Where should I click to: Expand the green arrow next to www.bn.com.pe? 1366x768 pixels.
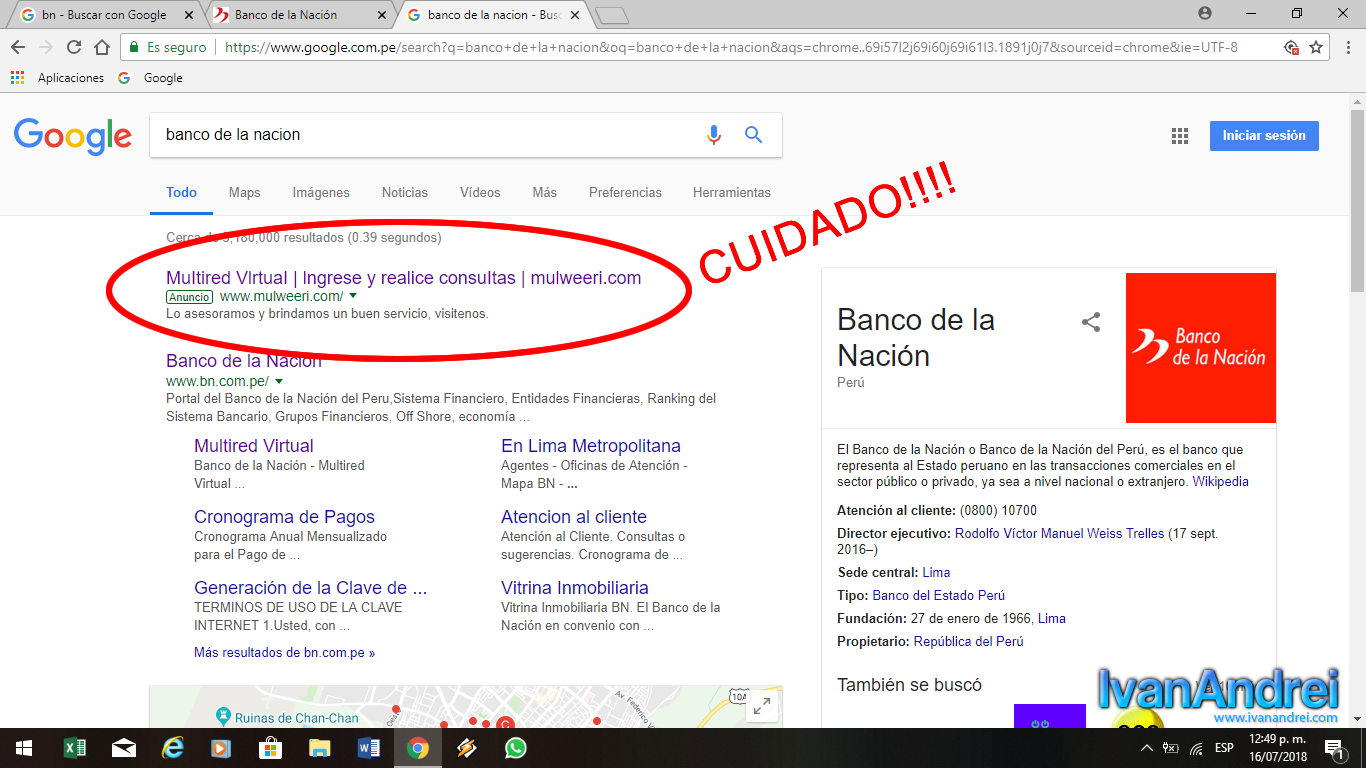[x=279, y=382]
